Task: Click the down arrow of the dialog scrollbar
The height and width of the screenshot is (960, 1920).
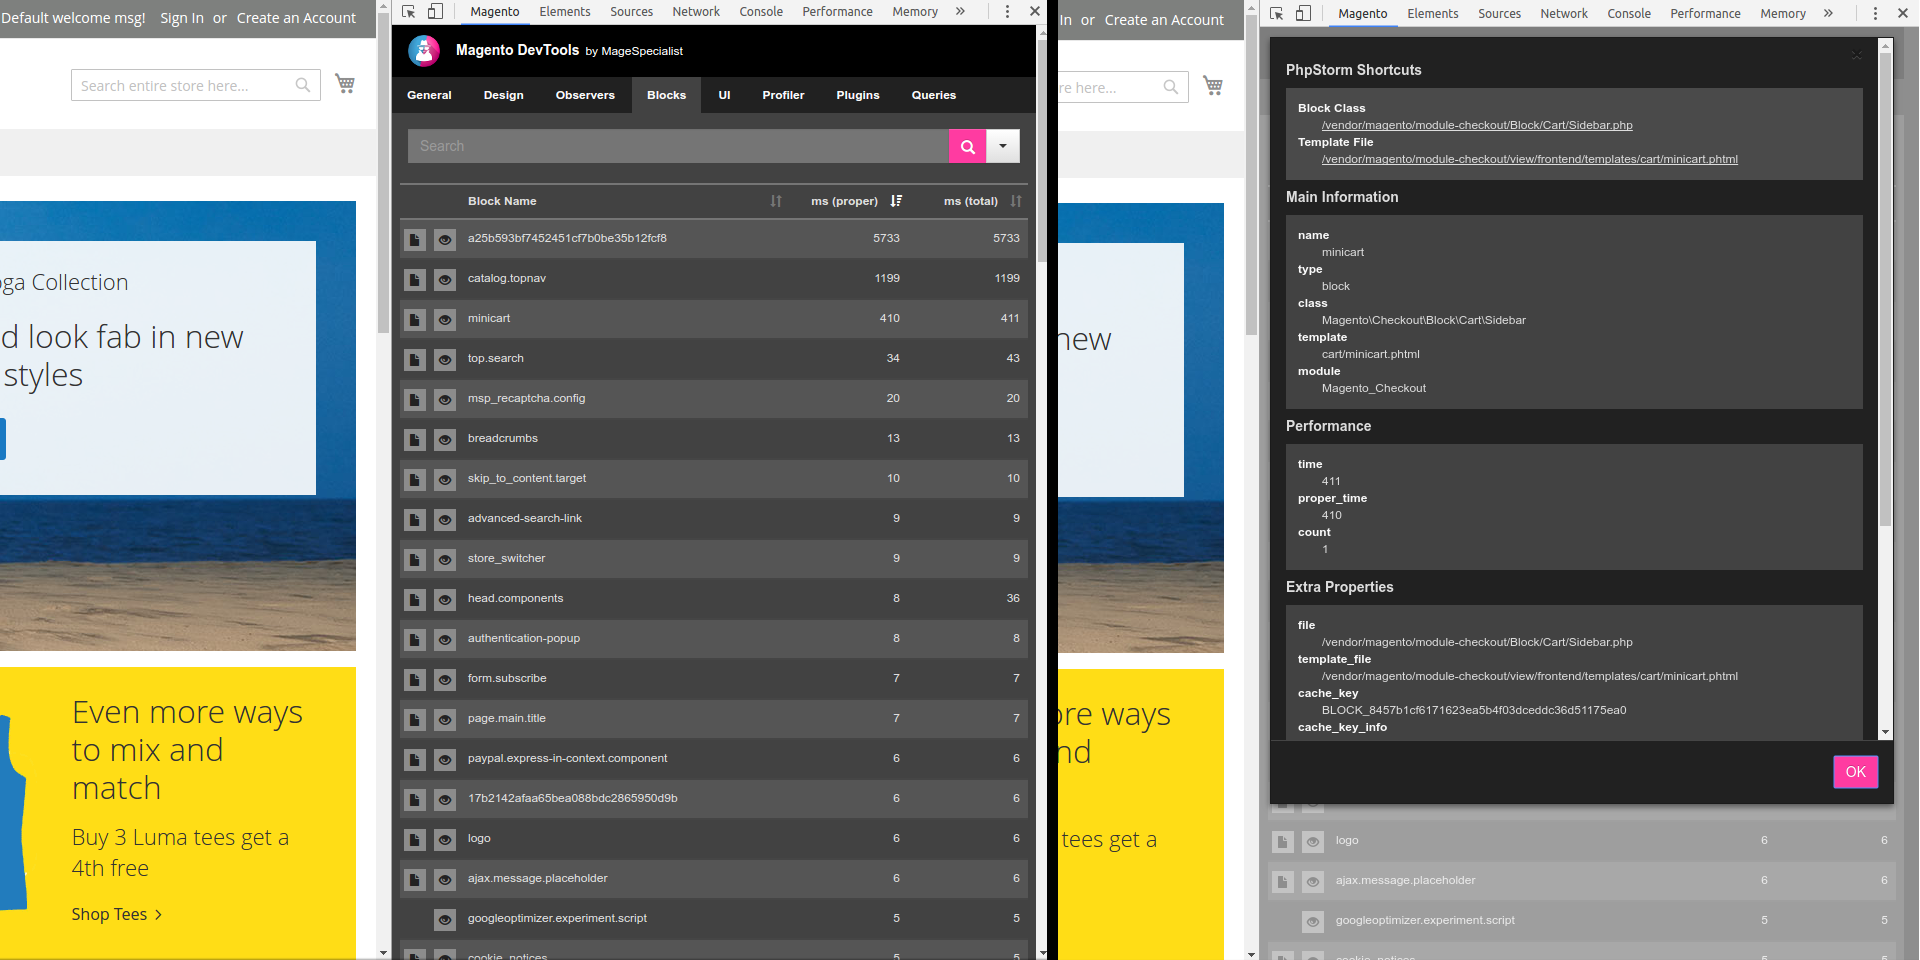Action: (1885, 732)
